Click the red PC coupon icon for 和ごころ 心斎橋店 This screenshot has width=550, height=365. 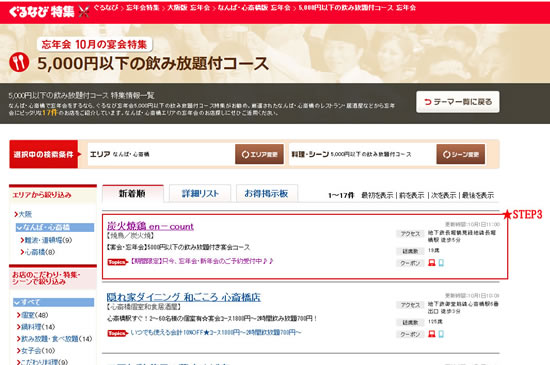[432, 334]
